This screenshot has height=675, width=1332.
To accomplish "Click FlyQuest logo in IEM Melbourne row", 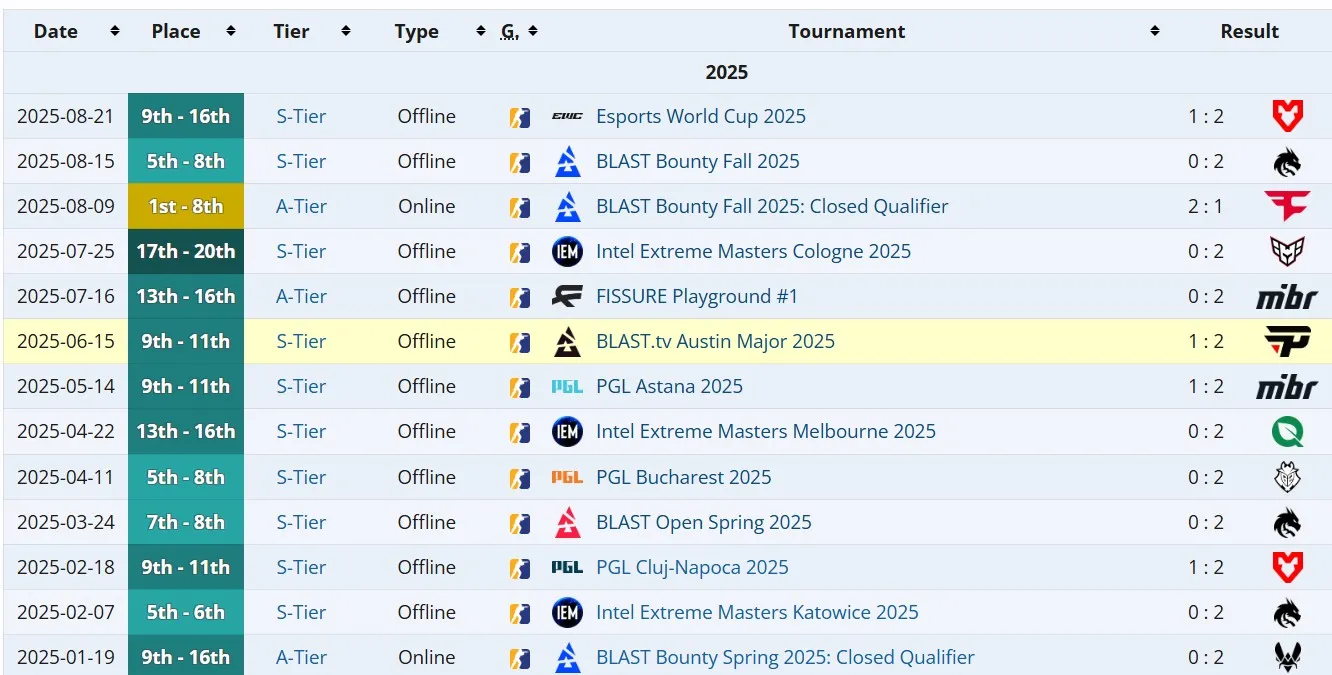I will 1287,431.
